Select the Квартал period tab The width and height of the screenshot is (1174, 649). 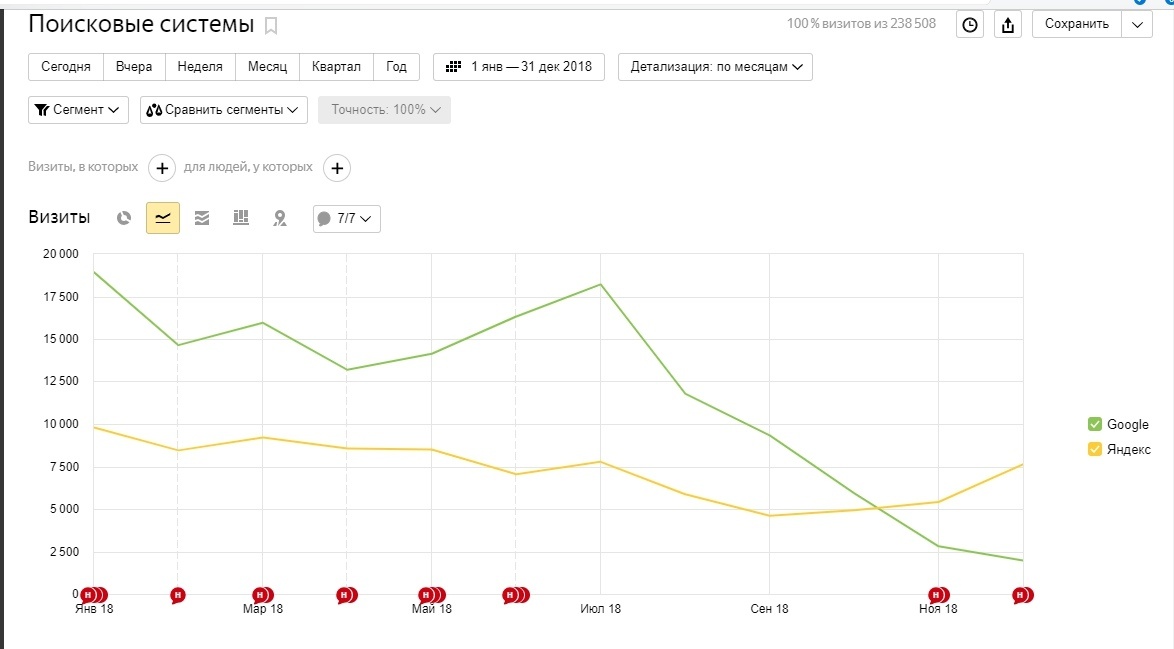pyautogui.click(x=336, y=67)
